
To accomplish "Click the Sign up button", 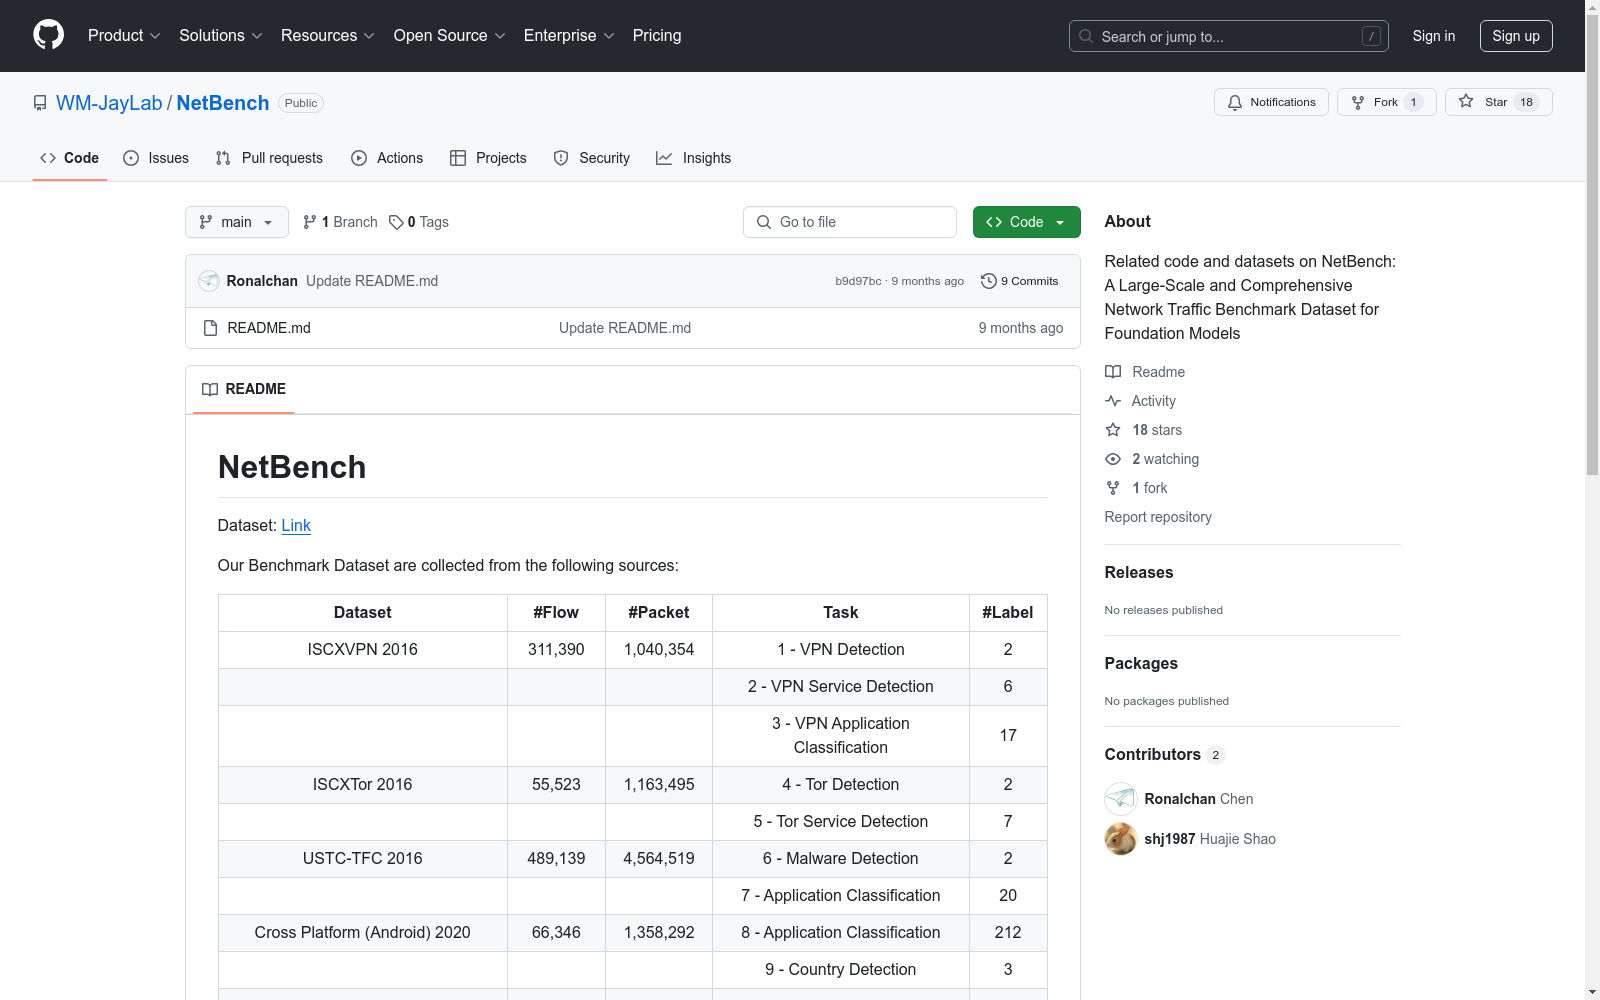I will (1515, 36).
